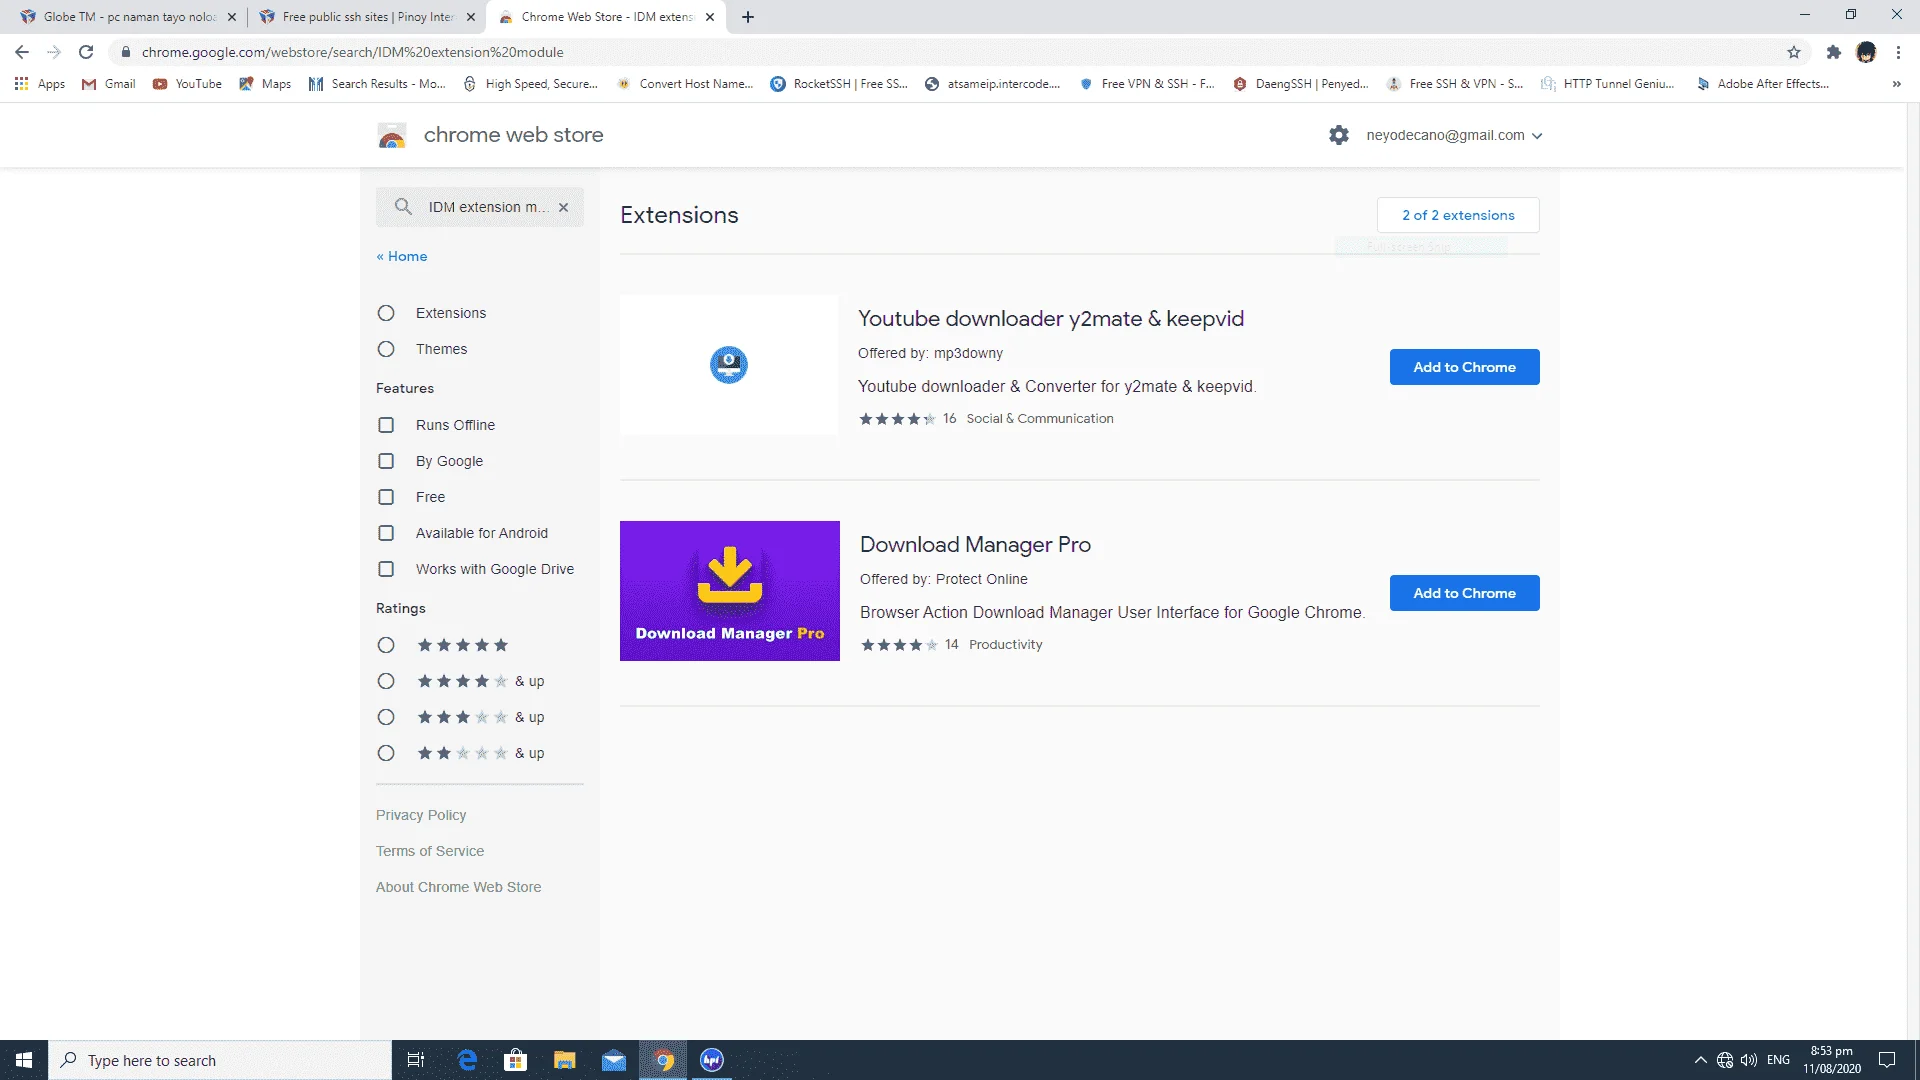This screenshot has width=1920, height=1080.
Task: Open the Download Manager Pro thumbnail
Action: pos(730,591)
